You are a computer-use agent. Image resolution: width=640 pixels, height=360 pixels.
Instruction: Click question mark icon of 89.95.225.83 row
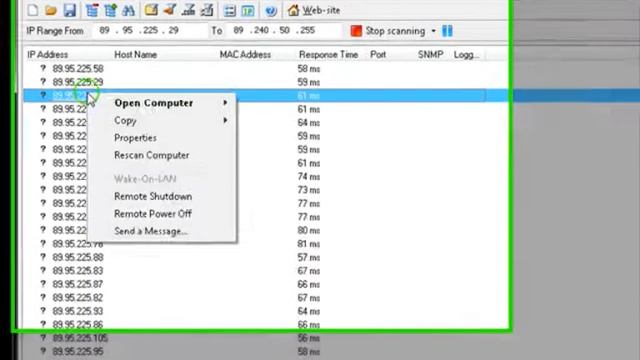(x=43, y=271)
